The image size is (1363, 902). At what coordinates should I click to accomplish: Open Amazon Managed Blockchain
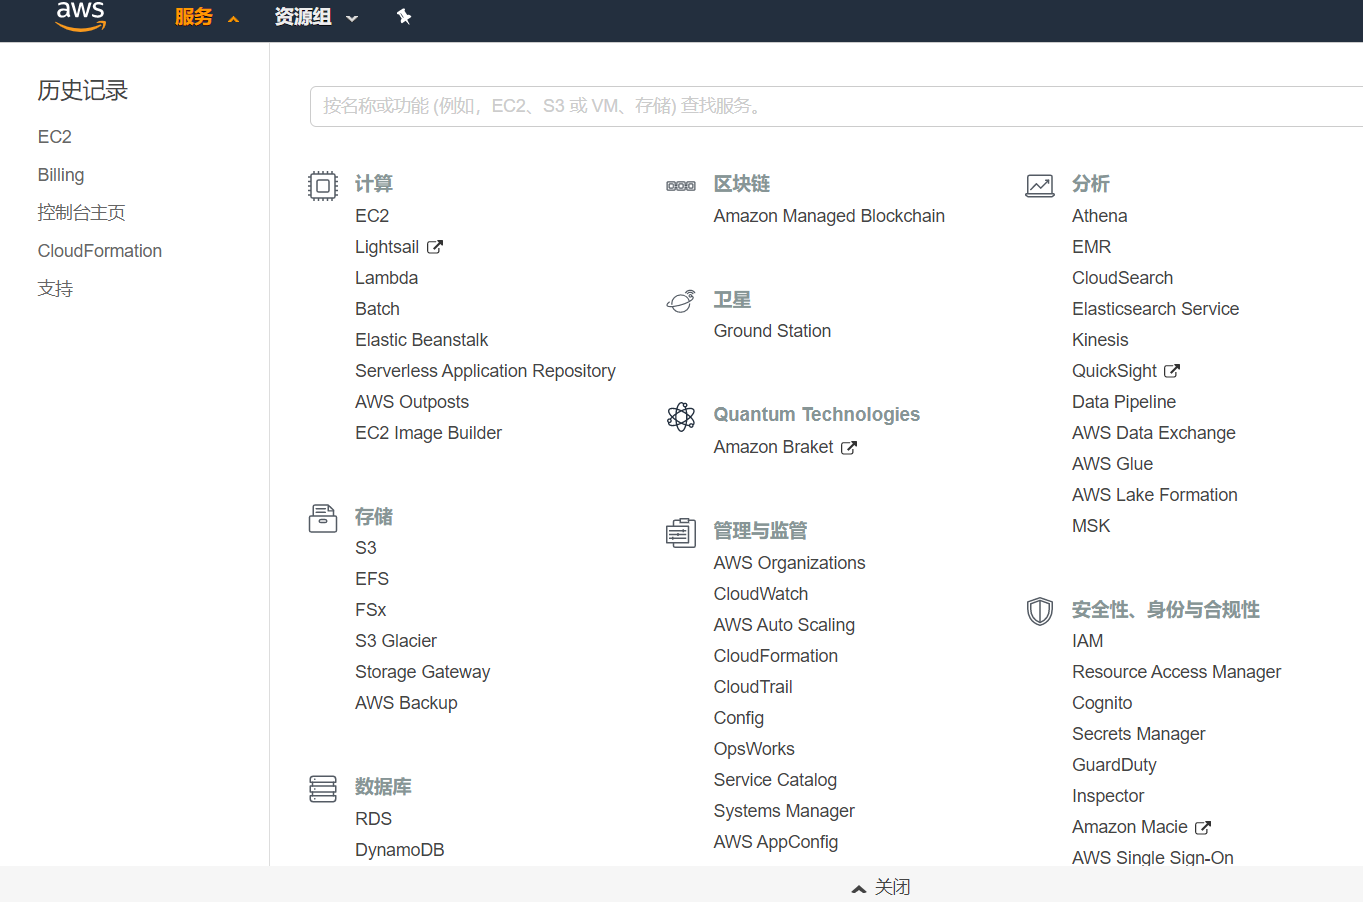(829, 216)
